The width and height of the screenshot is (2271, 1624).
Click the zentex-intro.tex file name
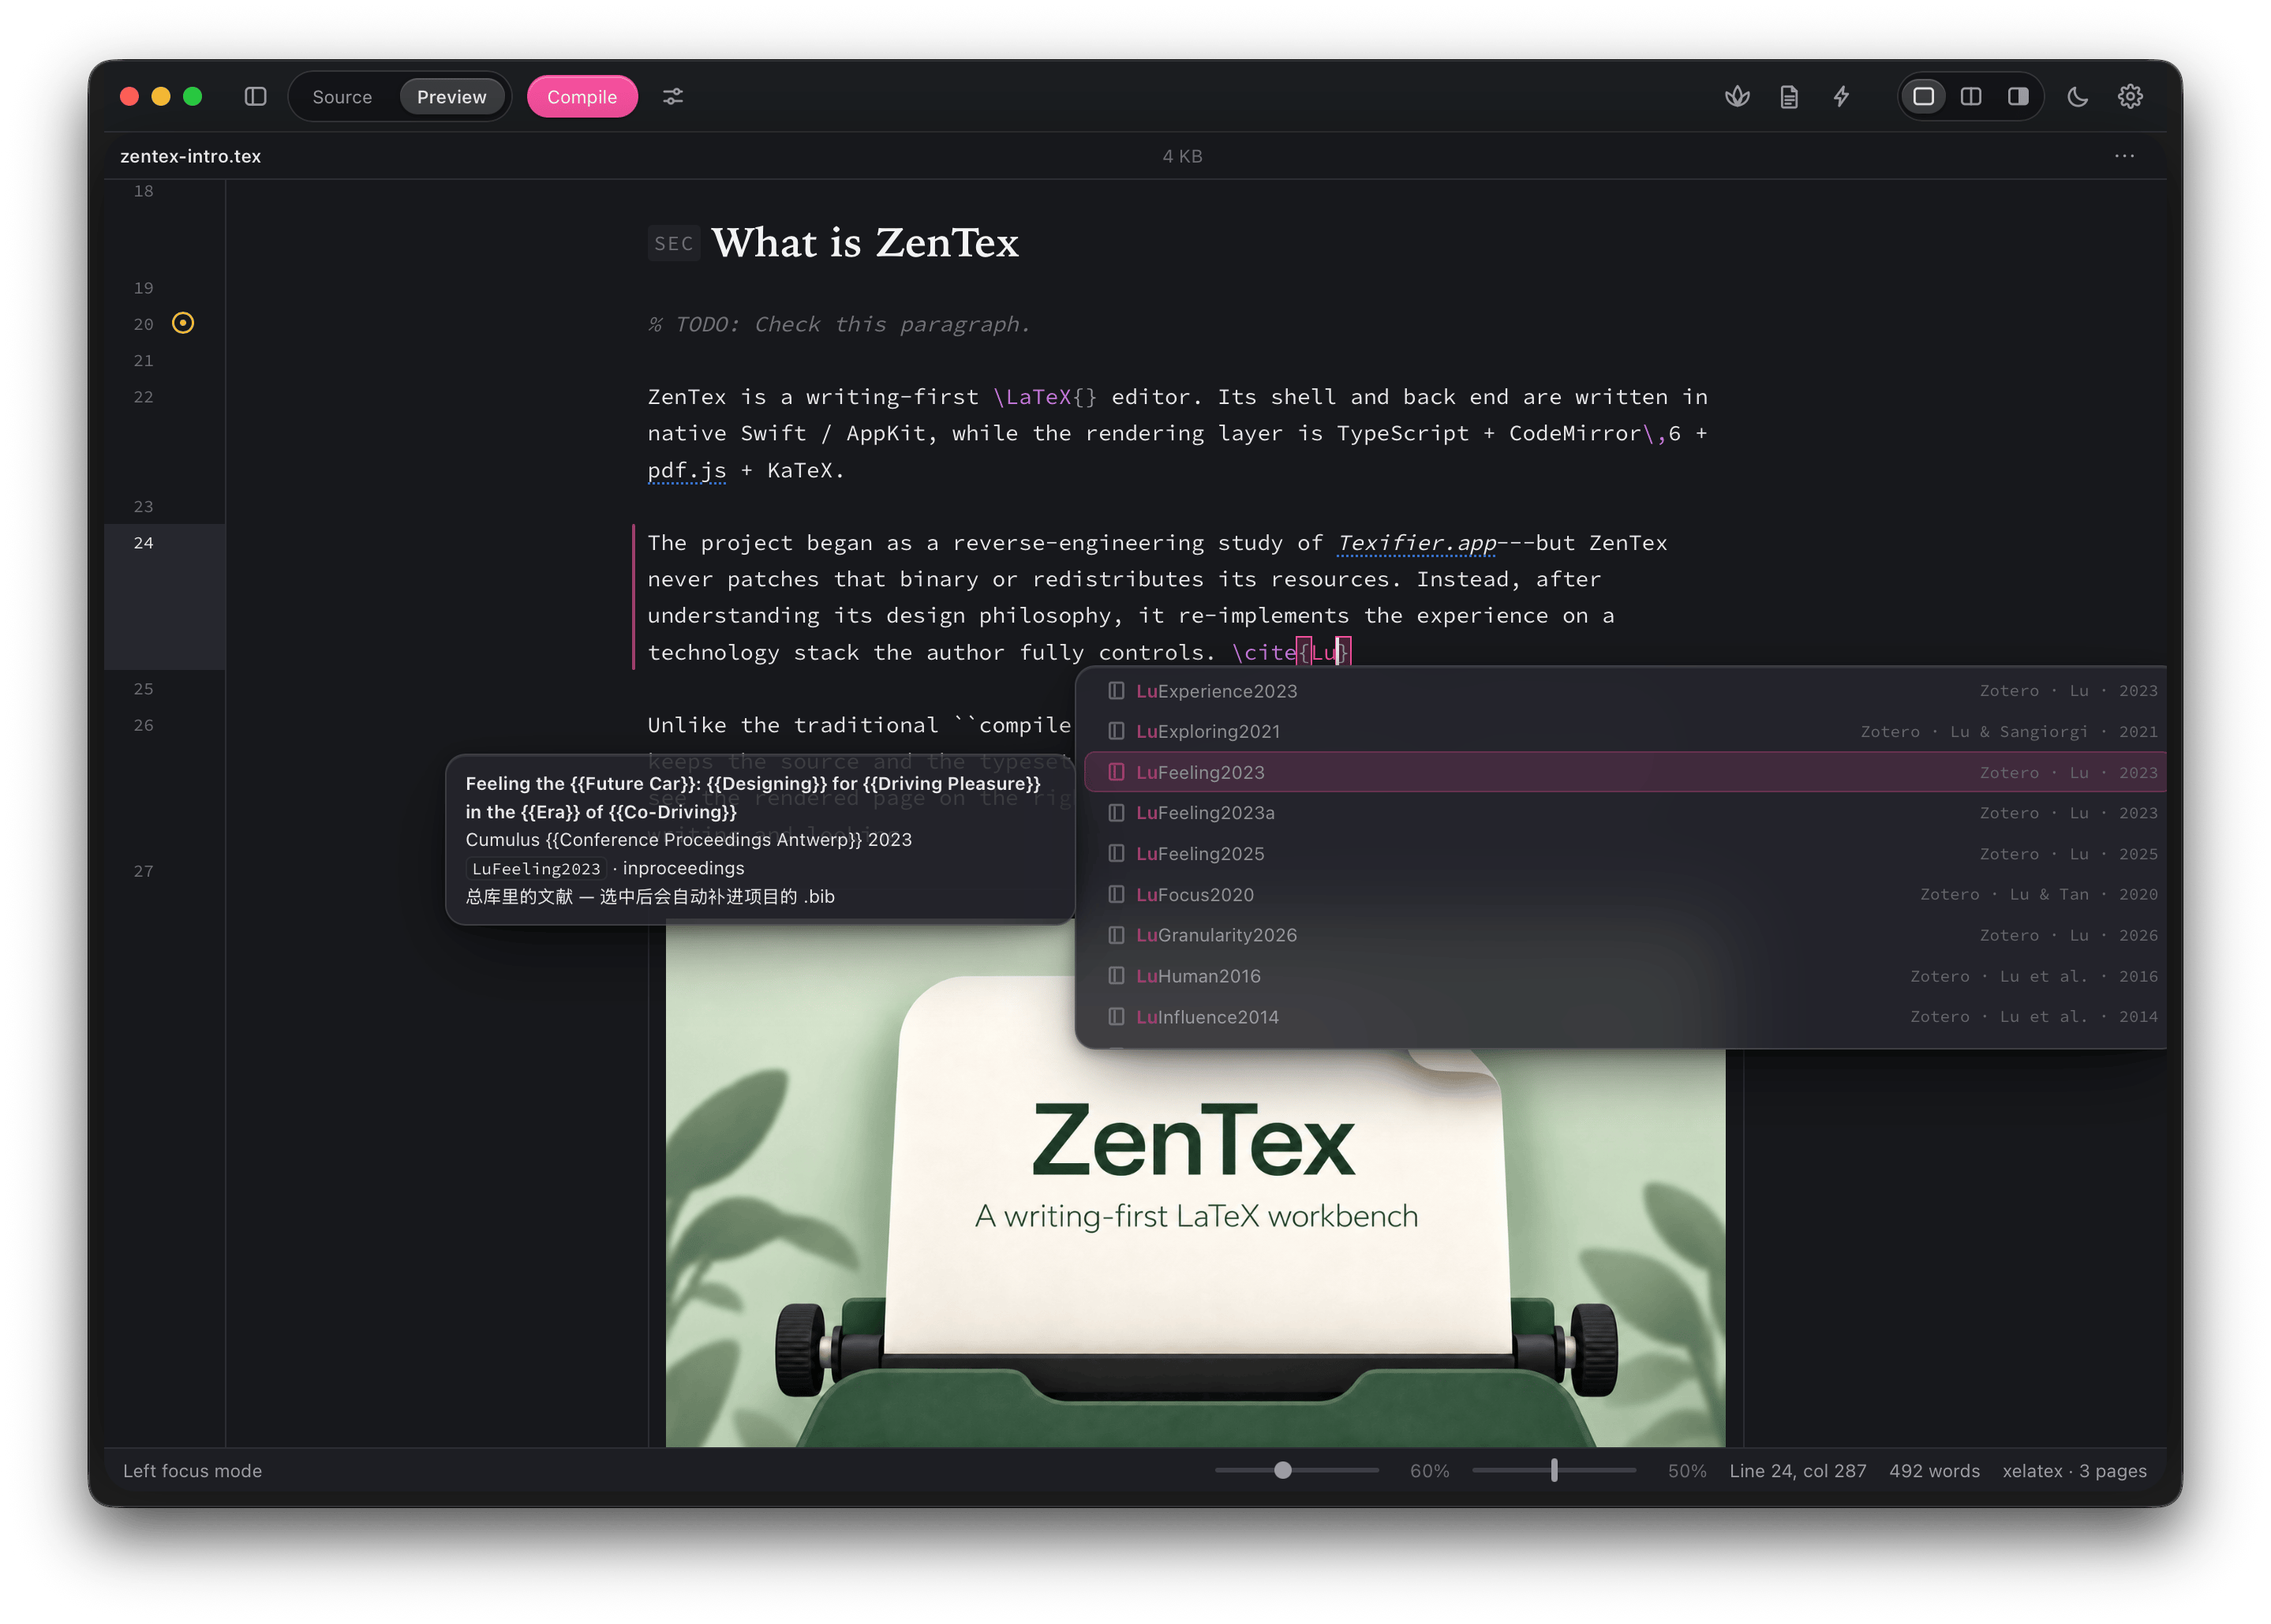coord(191,156)
